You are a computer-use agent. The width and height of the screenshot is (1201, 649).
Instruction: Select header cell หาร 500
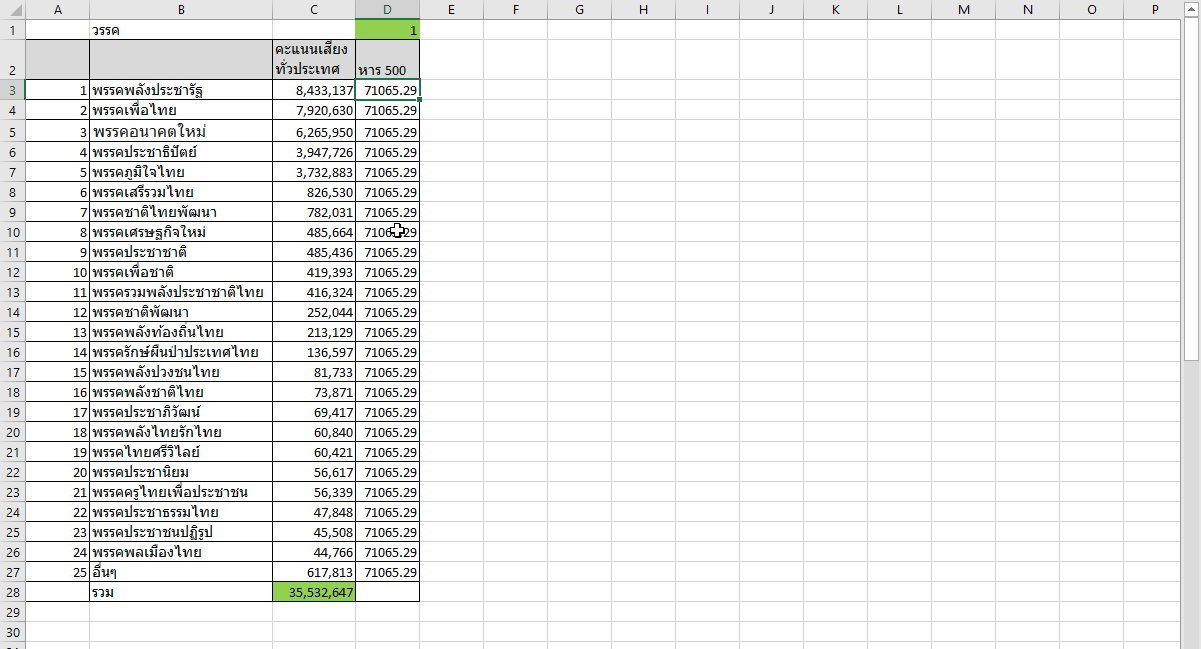click(388, 59)
